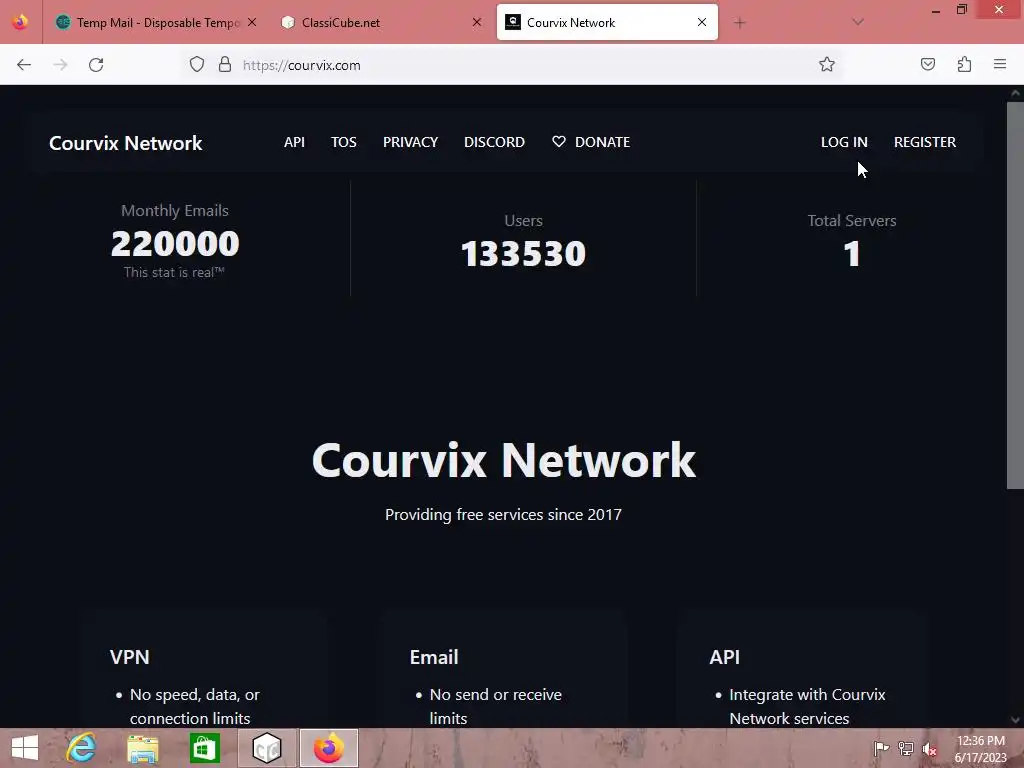Click the VPN card heading
This screenshot has height=768, width=1024.
pos(129,657)
